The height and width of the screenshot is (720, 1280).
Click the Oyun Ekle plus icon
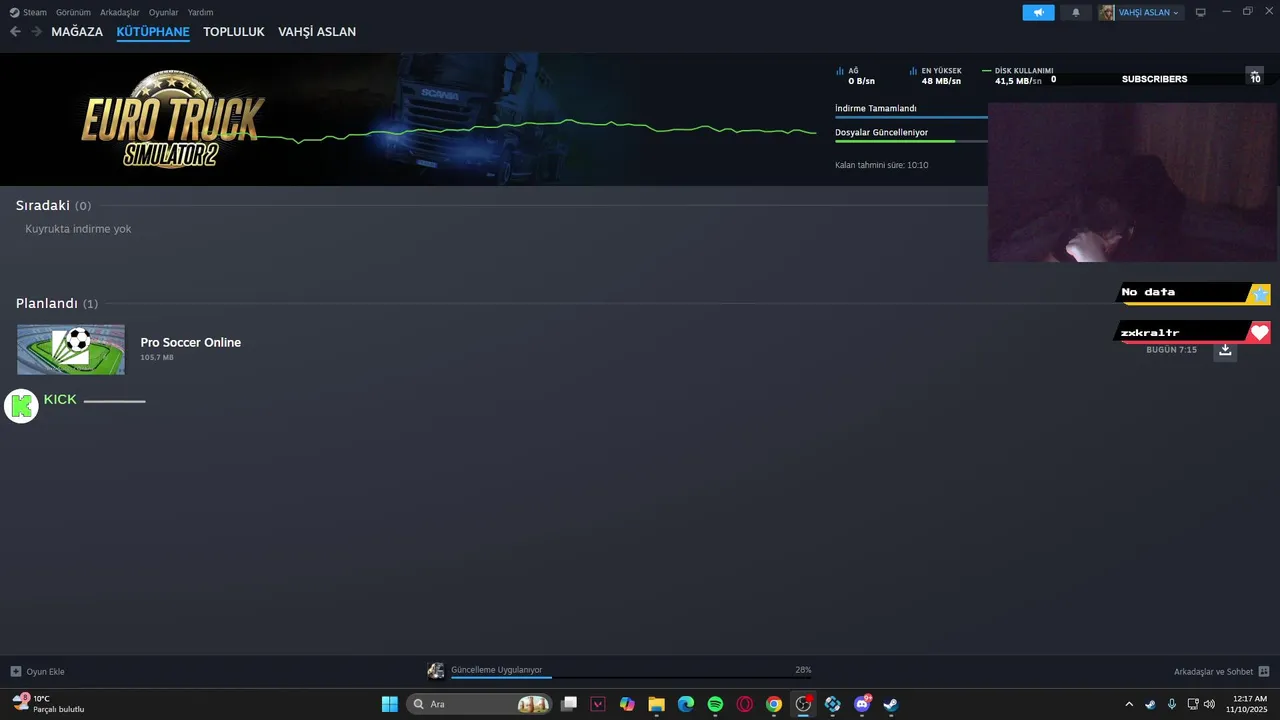click(x=15, y=671)
